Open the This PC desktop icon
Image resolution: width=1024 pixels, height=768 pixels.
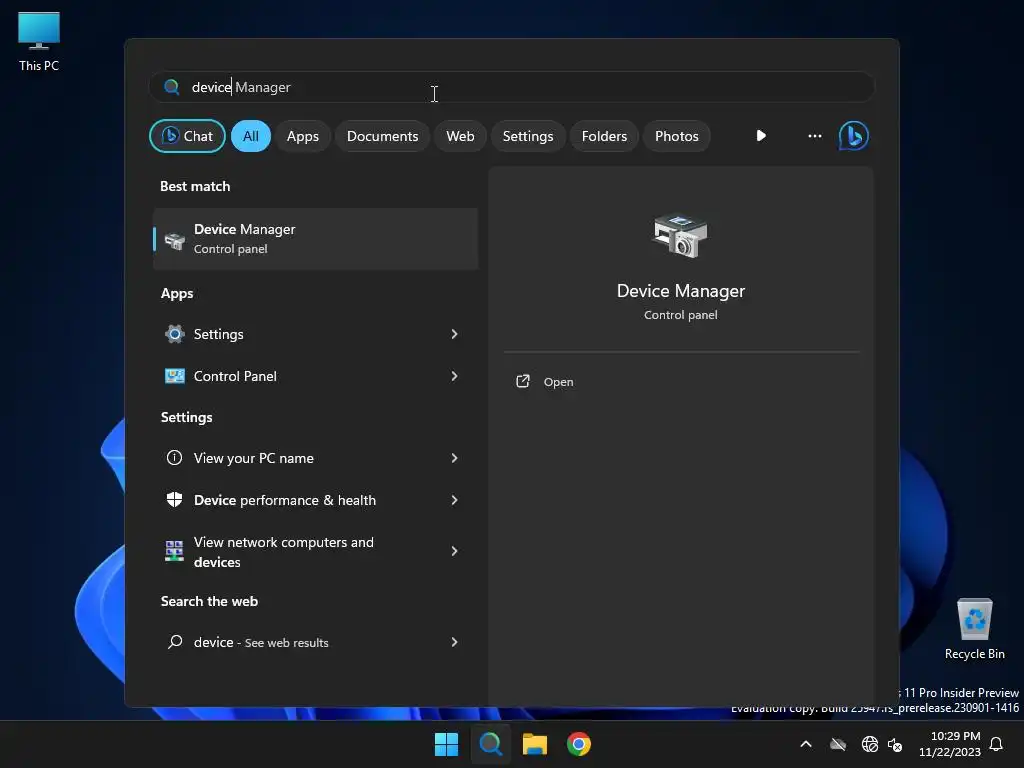[39, 42]
